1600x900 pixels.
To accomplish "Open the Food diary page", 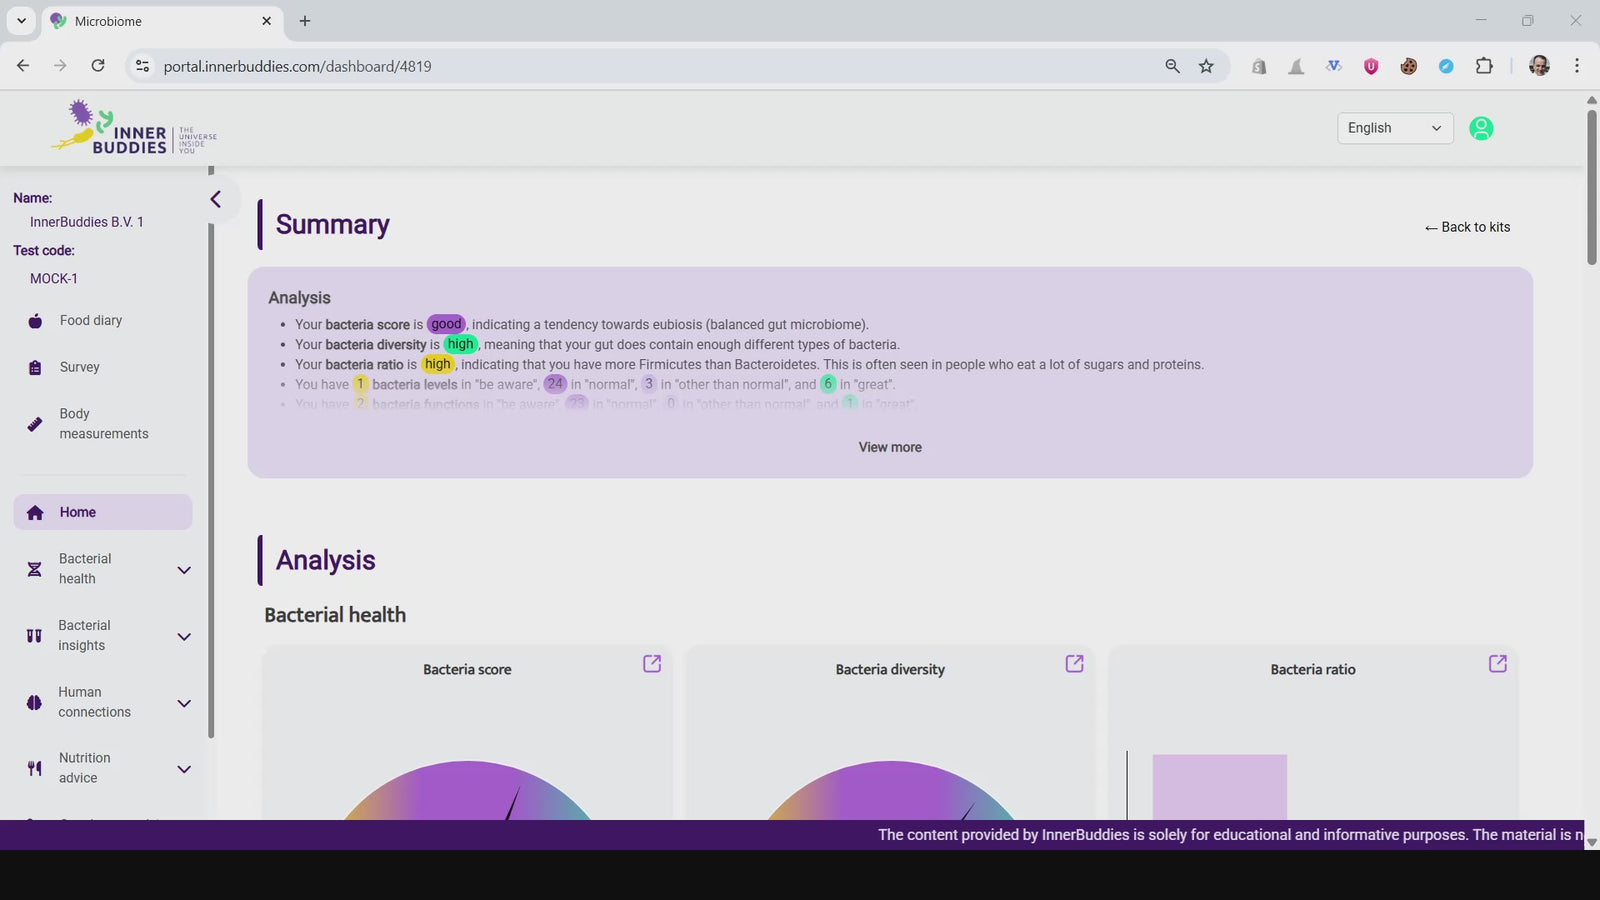I will [90, 321].
